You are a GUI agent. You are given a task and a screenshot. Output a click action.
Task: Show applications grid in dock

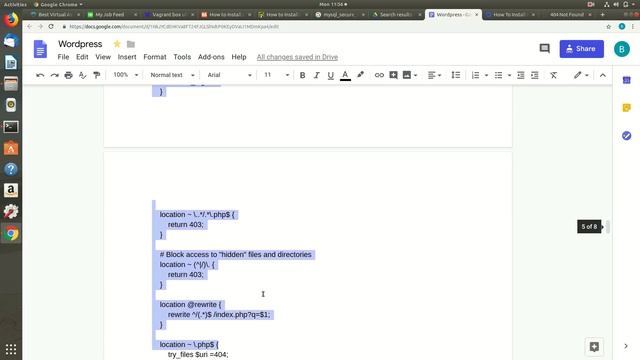pyautogui.click(x=11, y=349)
